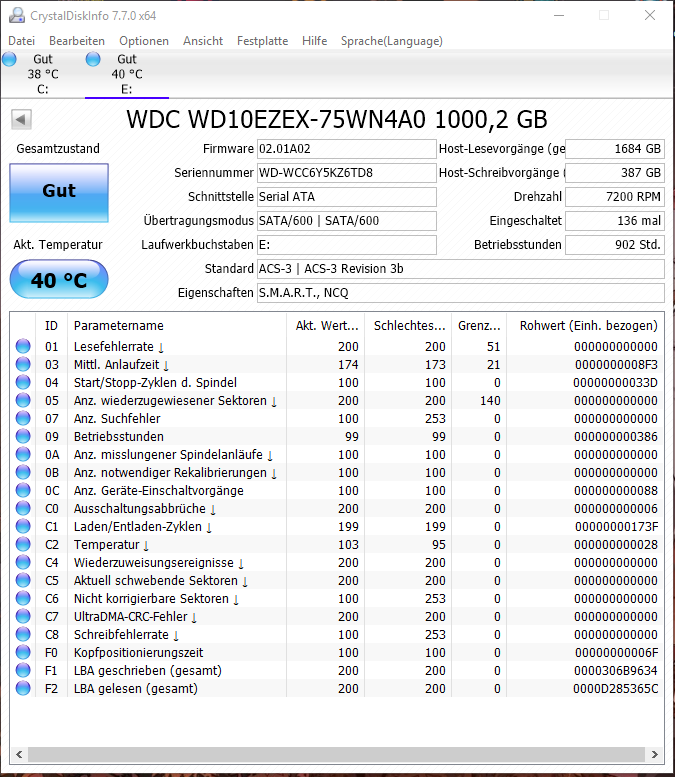
Task: Click the ID column header
Action: 52,326
